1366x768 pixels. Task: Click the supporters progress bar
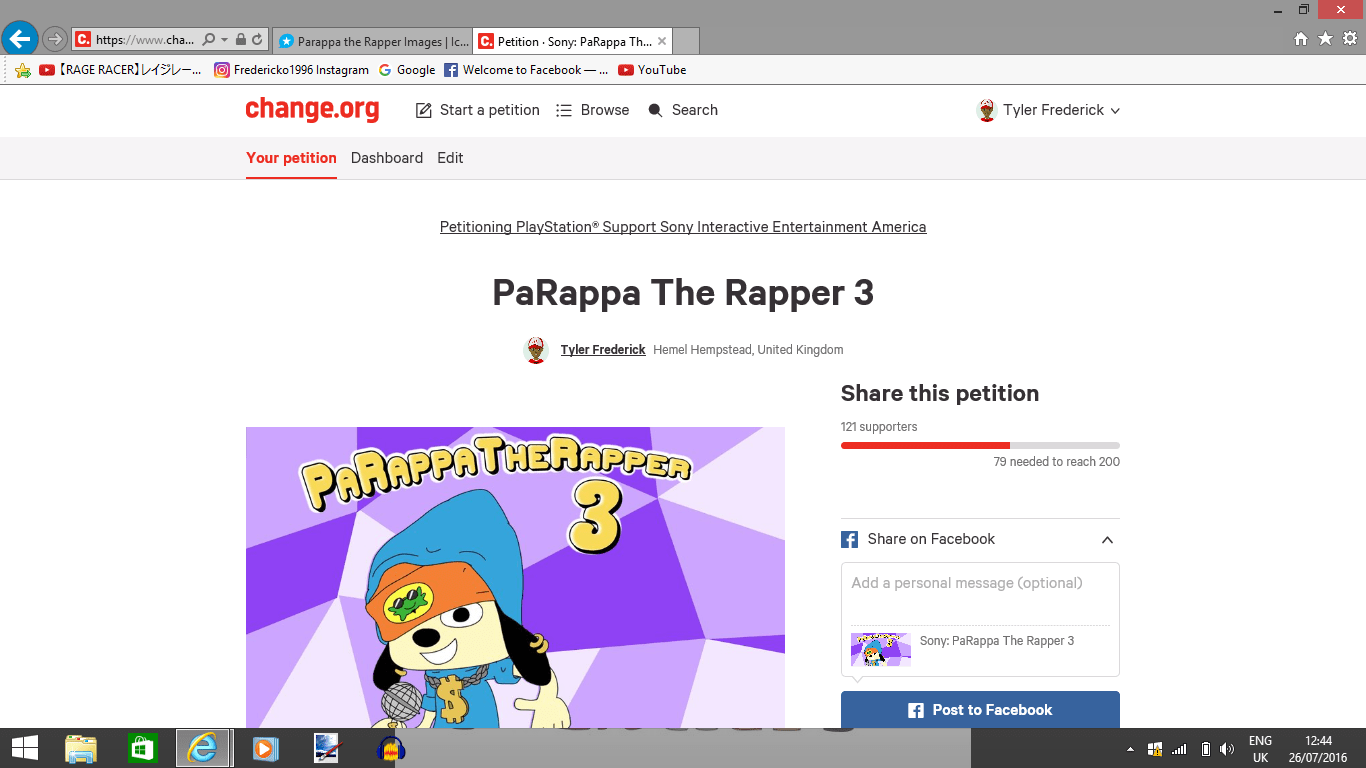(980, 445)
